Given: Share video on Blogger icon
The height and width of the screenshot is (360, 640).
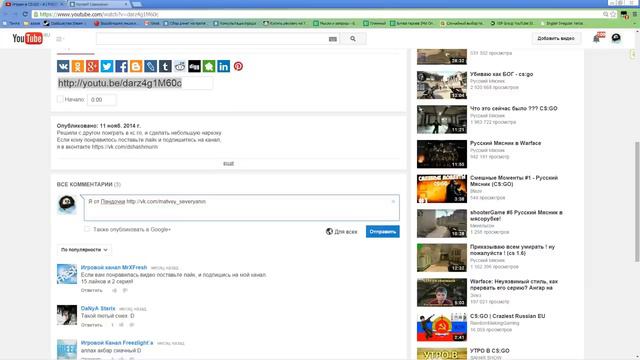Looking at the screenshot, I should click(x=136, y=66).
